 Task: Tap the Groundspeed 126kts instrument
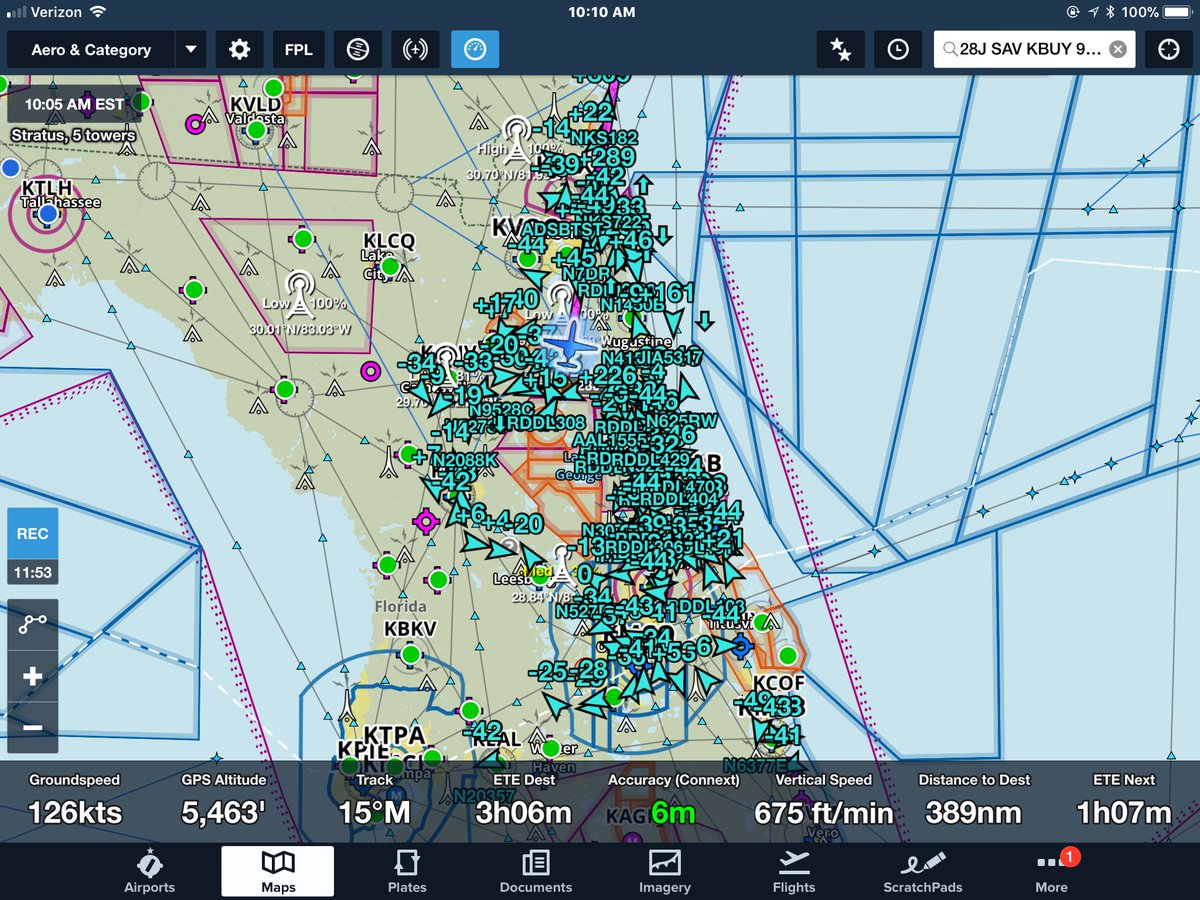(x=74, y=801)
